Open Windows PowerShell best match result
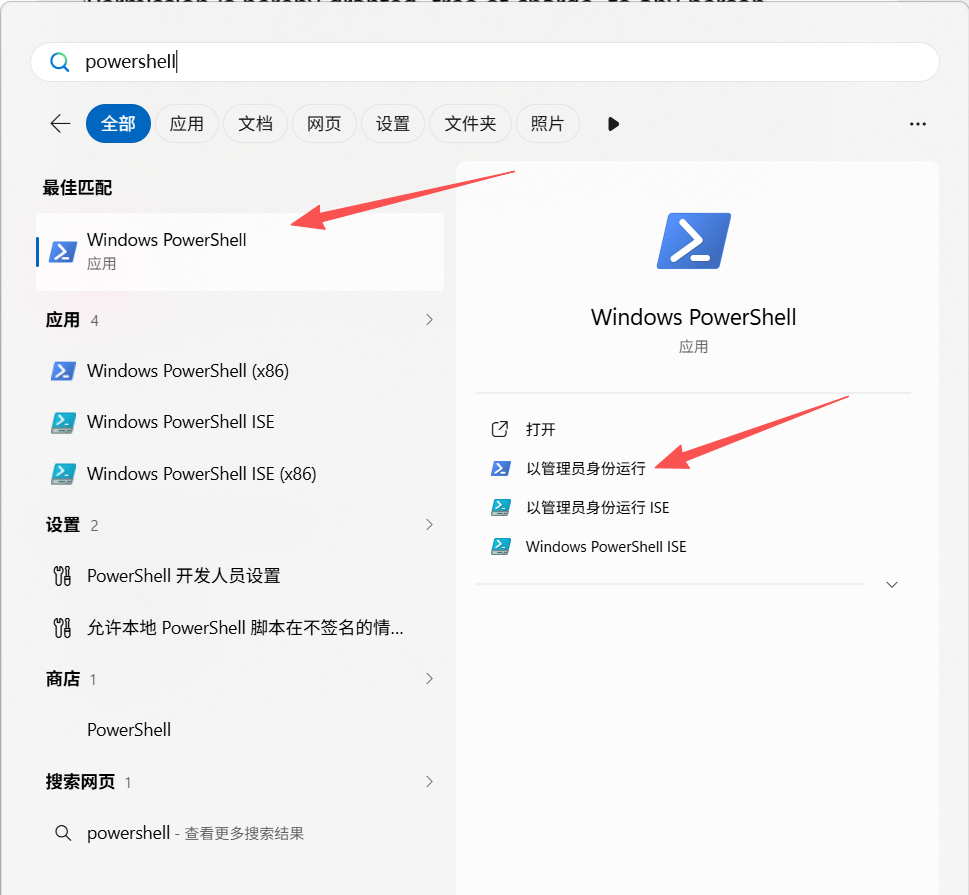 pyautogui.click(x=240, y=252)
